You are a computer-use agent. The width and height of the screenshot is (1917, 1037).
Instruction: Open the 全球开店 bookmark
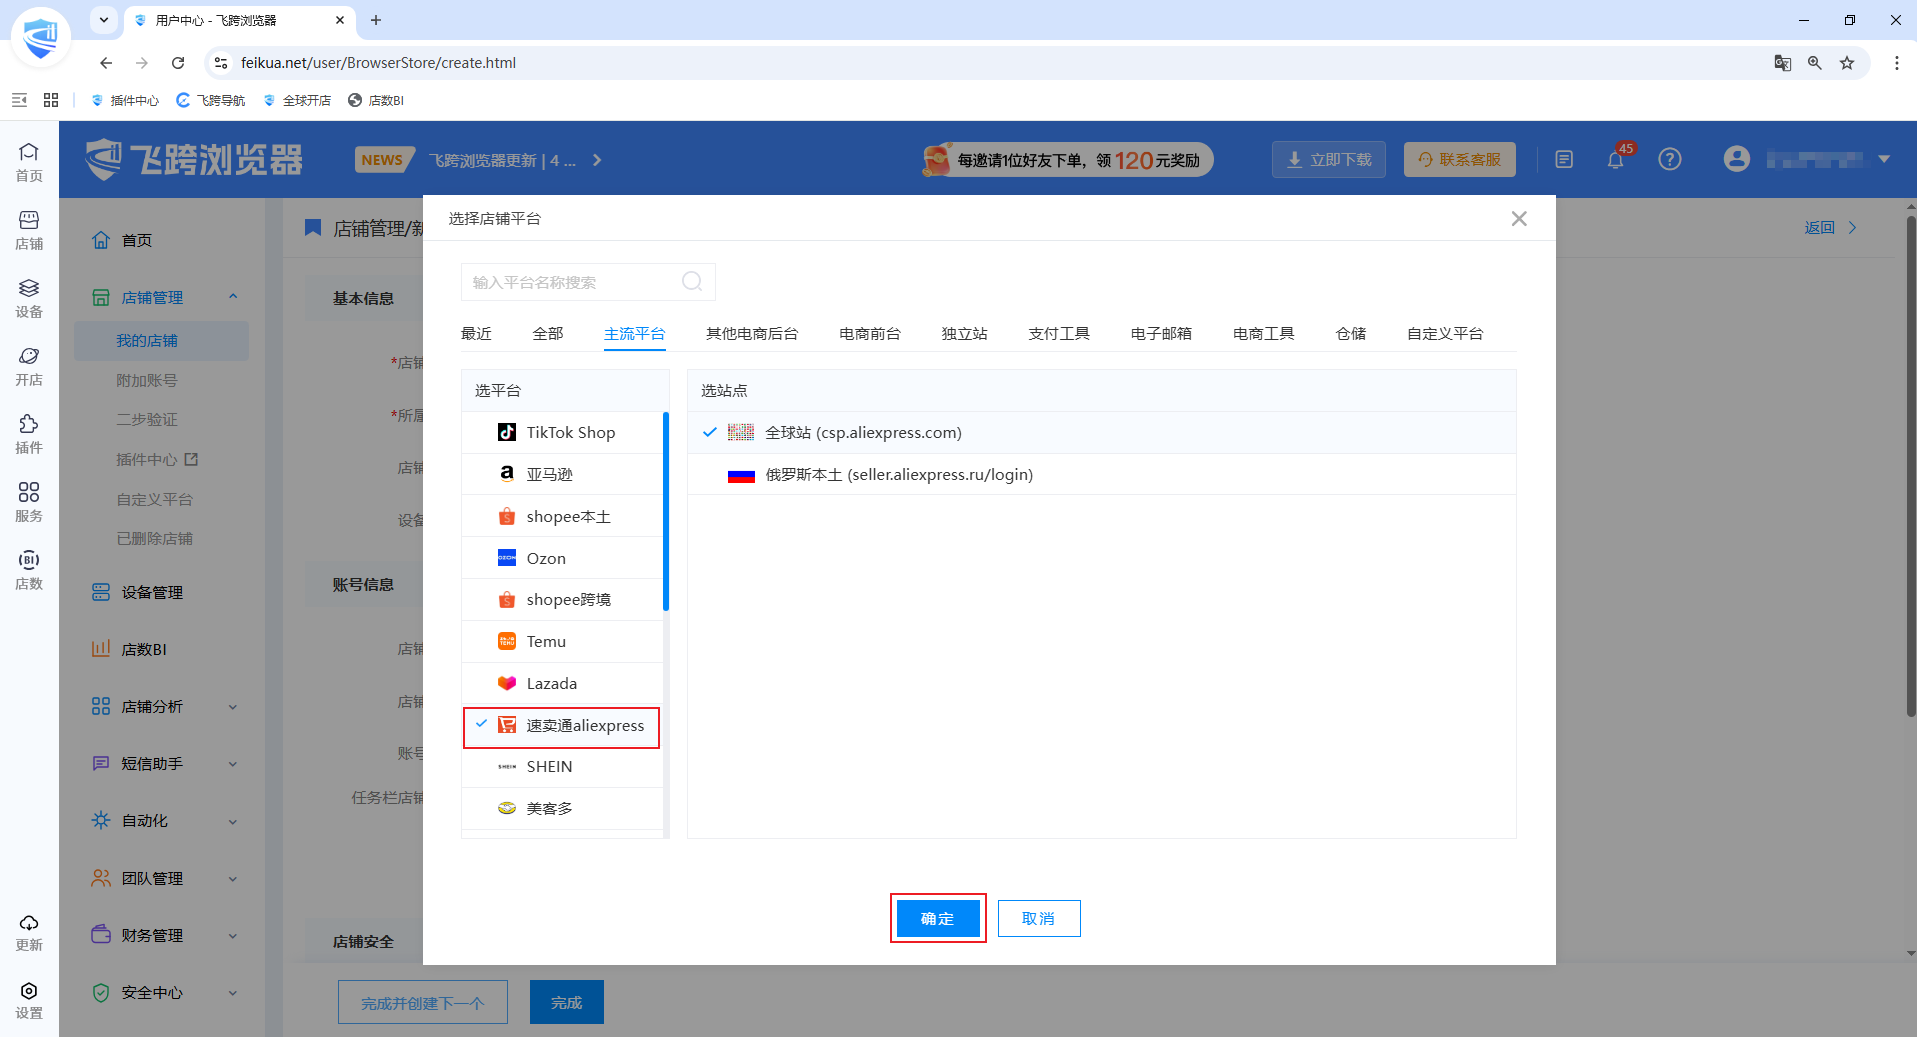click(x=297, y=100)
